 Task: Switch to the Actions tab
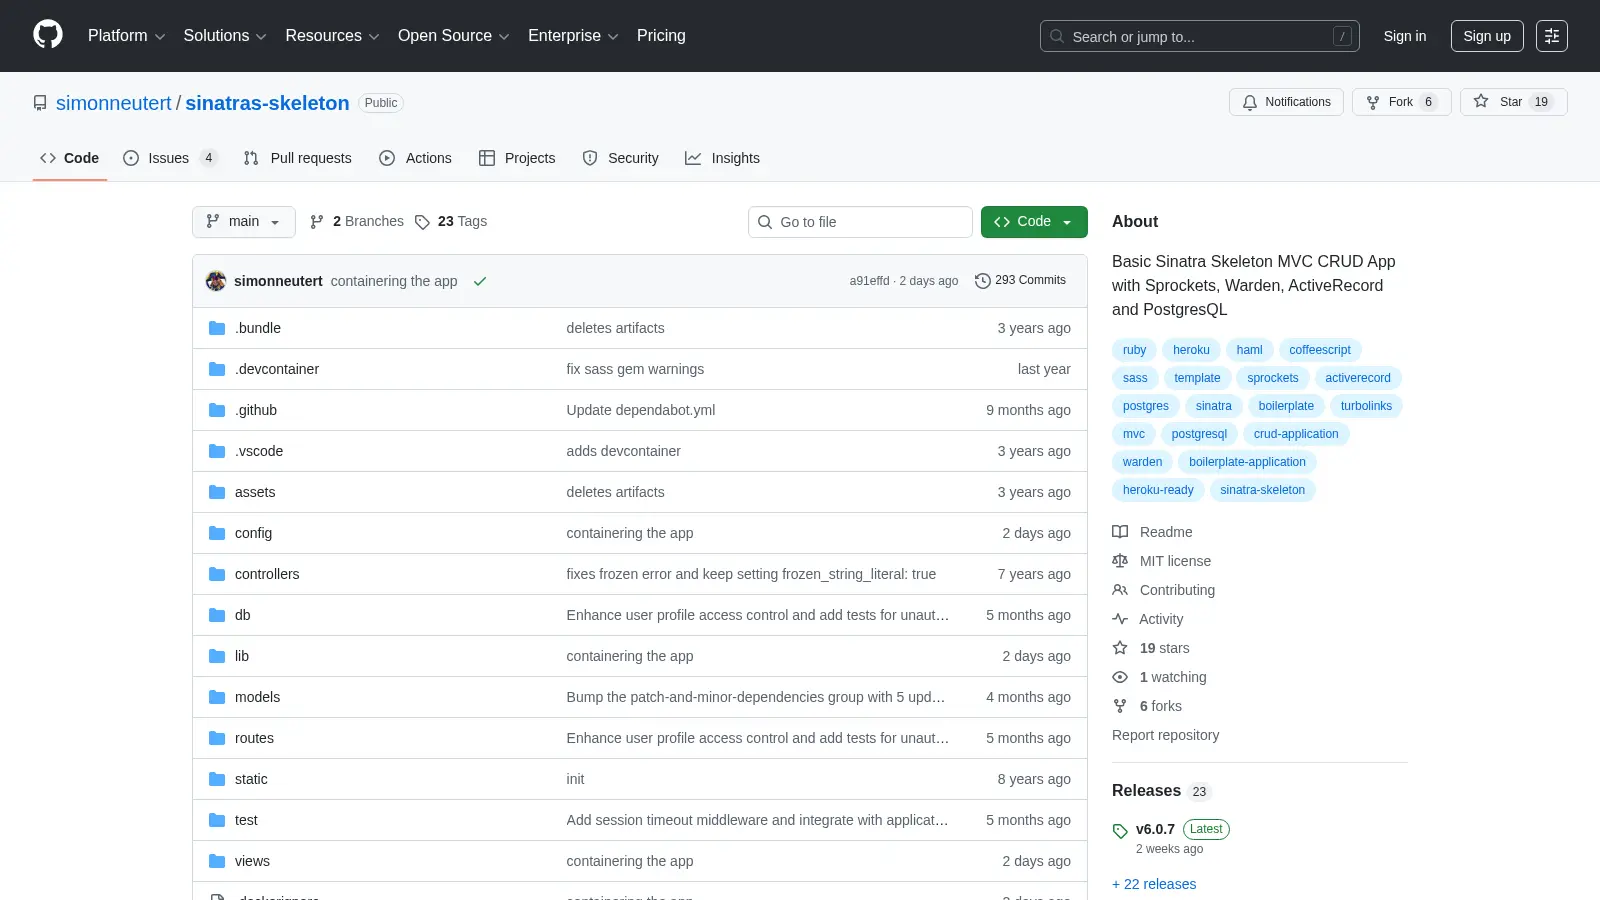pos(416,158)
